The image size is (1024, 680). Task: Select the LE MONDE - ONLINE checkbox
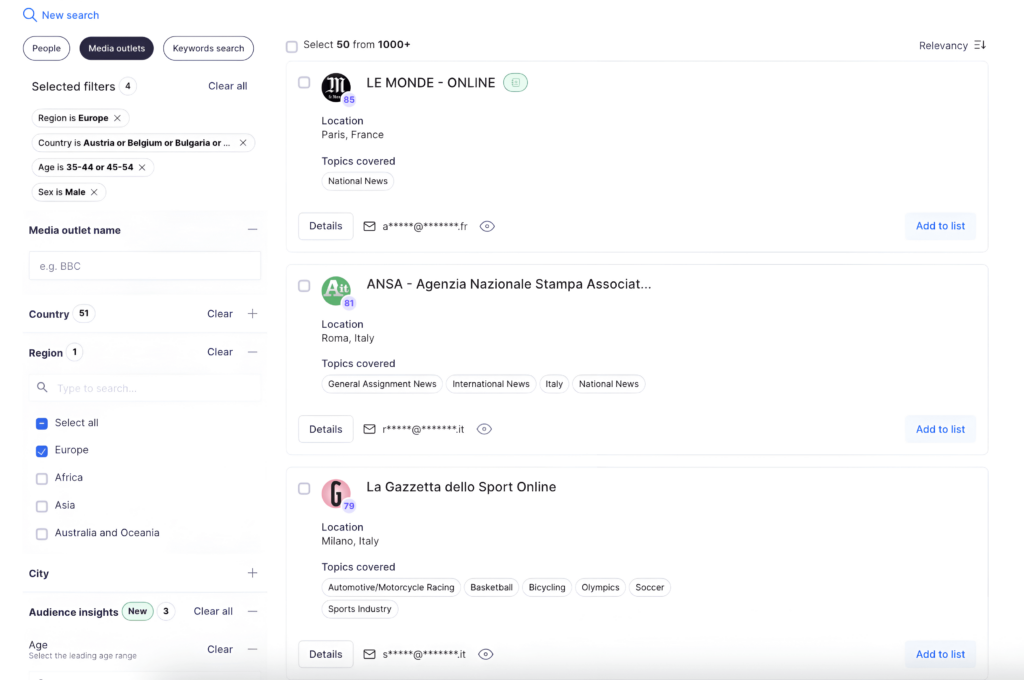point(304,82)
